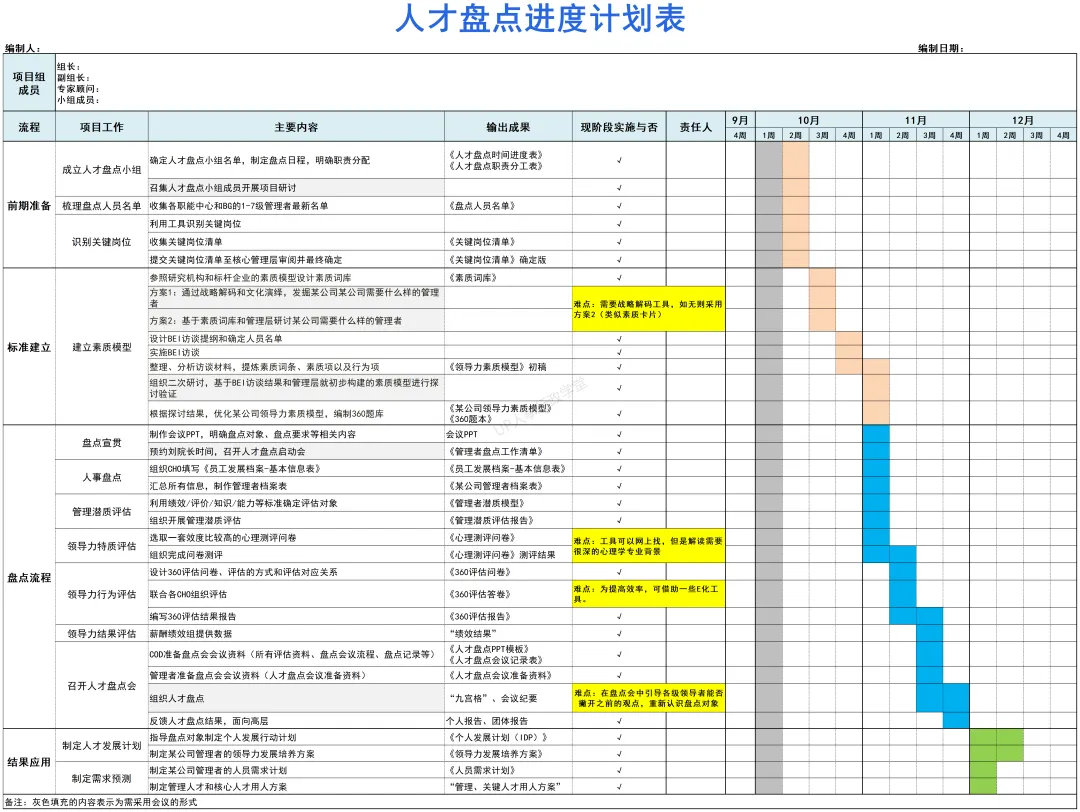The width and height of the screenshot is (1080, 812).
Task: Click the 领导力特质评估 cell
Action: click(102, 546)
